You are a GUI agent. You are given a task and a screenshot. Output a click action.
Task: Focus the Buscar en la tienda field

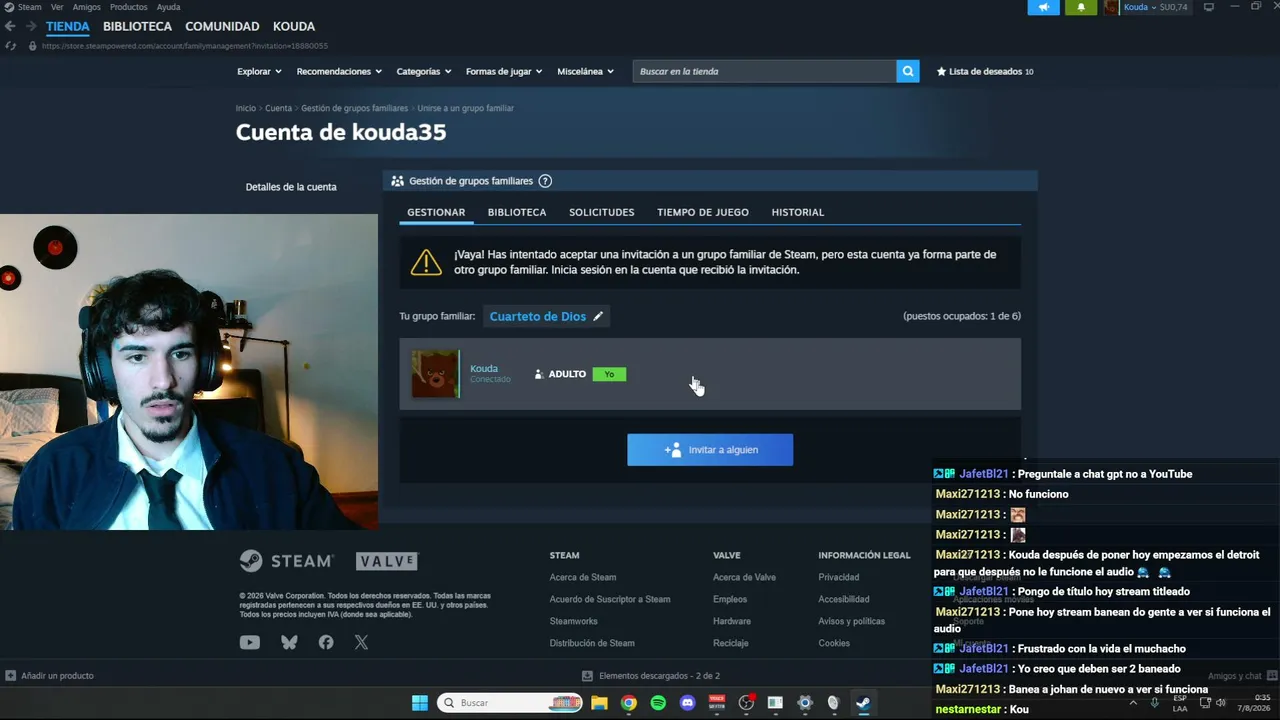pos(765,71)
